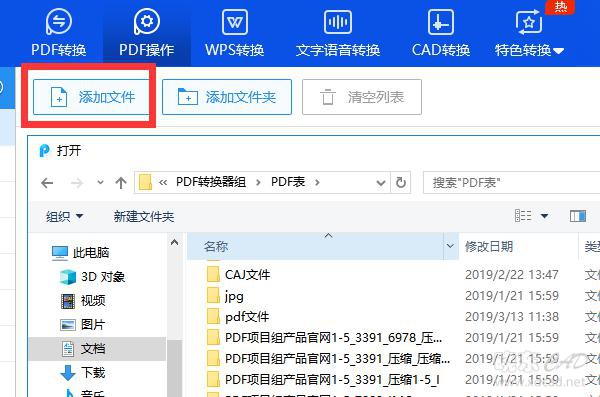Image resolution: width=600 pixels, height=397 pixels.
Task: Go back using the back arrow
Action: point(47,183)
